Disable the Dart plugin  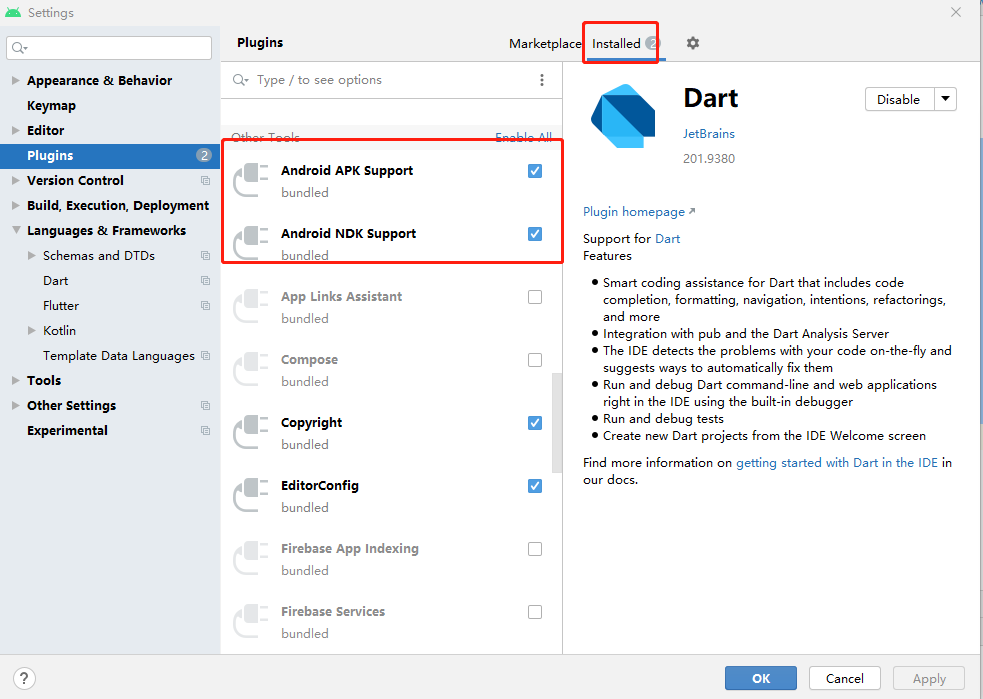click(x=899, y=99)
